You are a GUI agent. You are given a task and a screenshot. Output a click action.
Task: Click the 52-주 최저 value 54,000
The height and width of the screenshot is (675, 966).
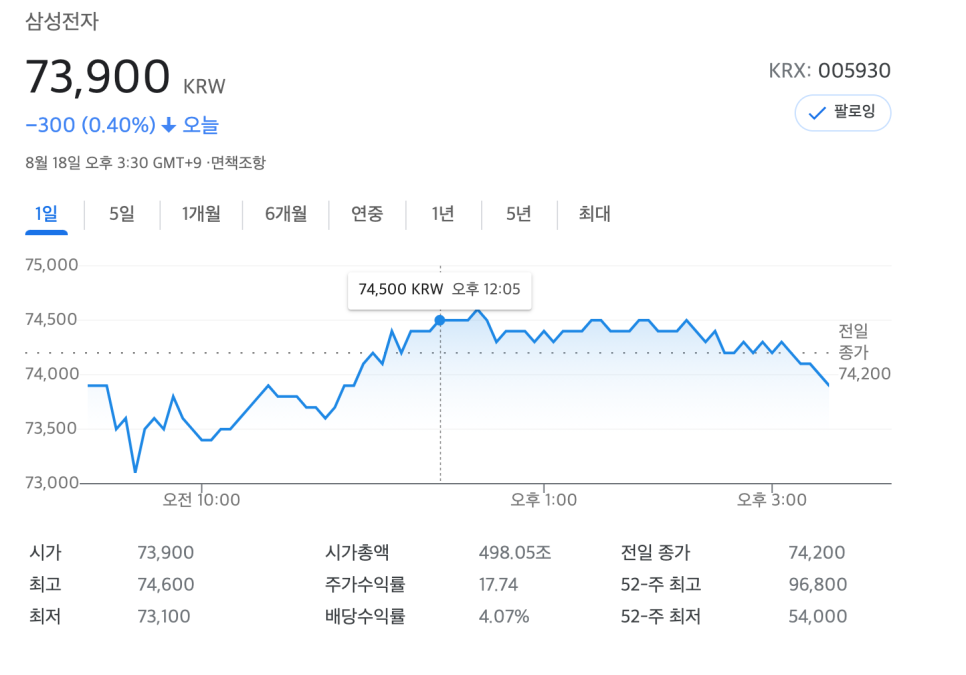[x=818, y=616]
